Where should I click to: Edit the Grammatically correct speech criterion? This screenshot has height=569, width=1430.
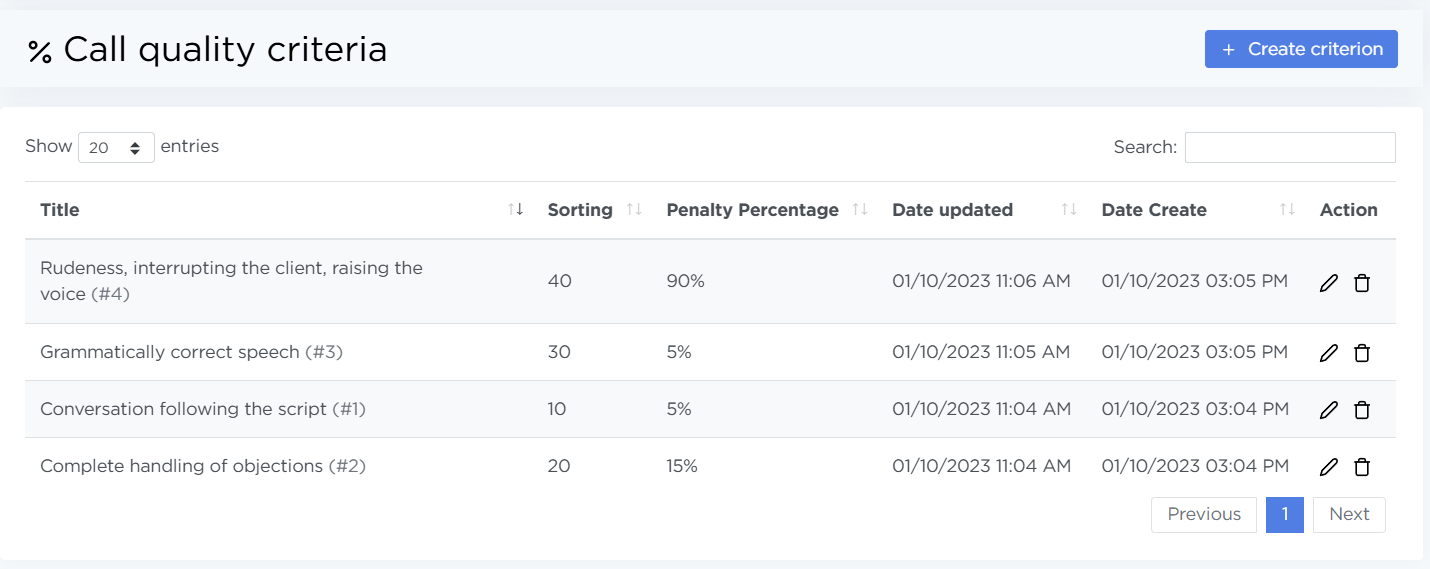(x=1328, y=353)
